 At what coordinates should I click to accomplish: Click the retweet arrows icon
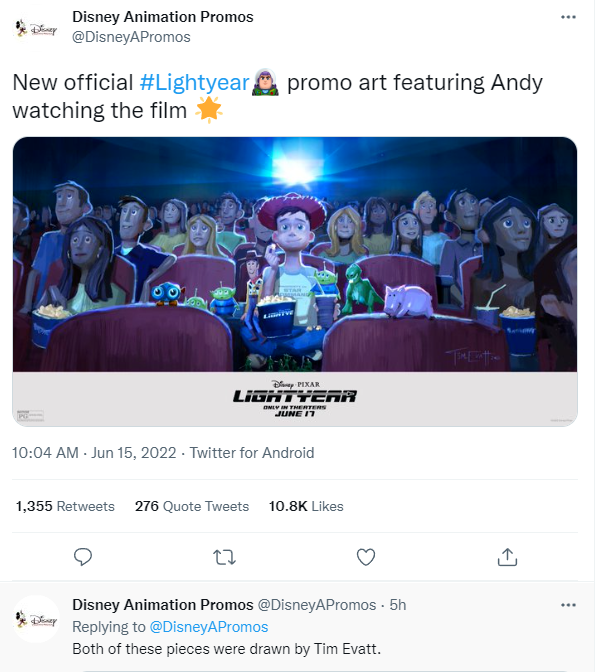pos(224,557)
